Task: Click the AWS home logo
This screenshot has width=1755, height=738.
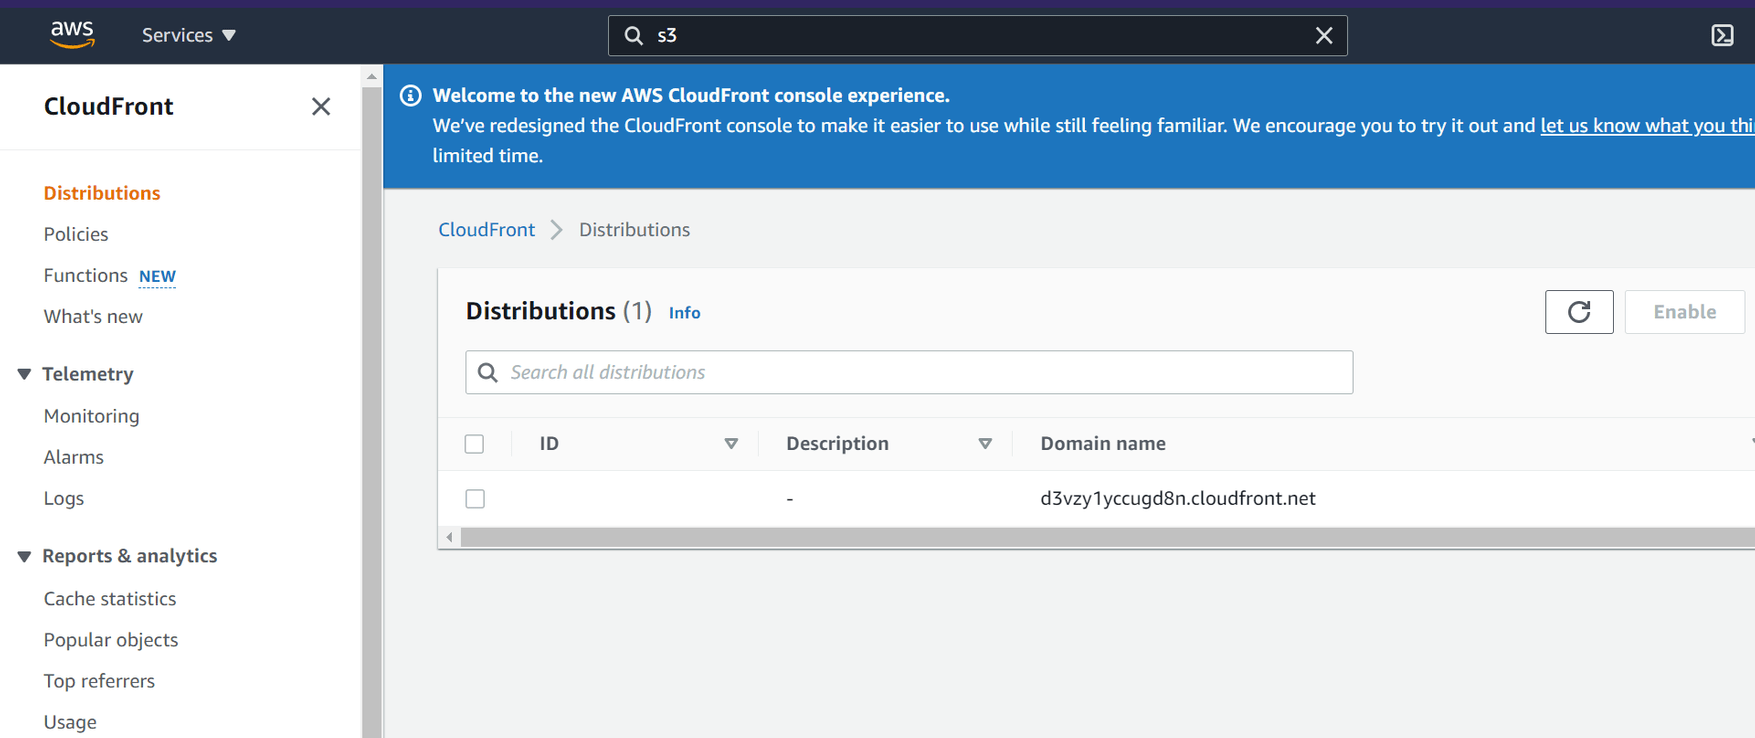Action: (x=71, y=34)
